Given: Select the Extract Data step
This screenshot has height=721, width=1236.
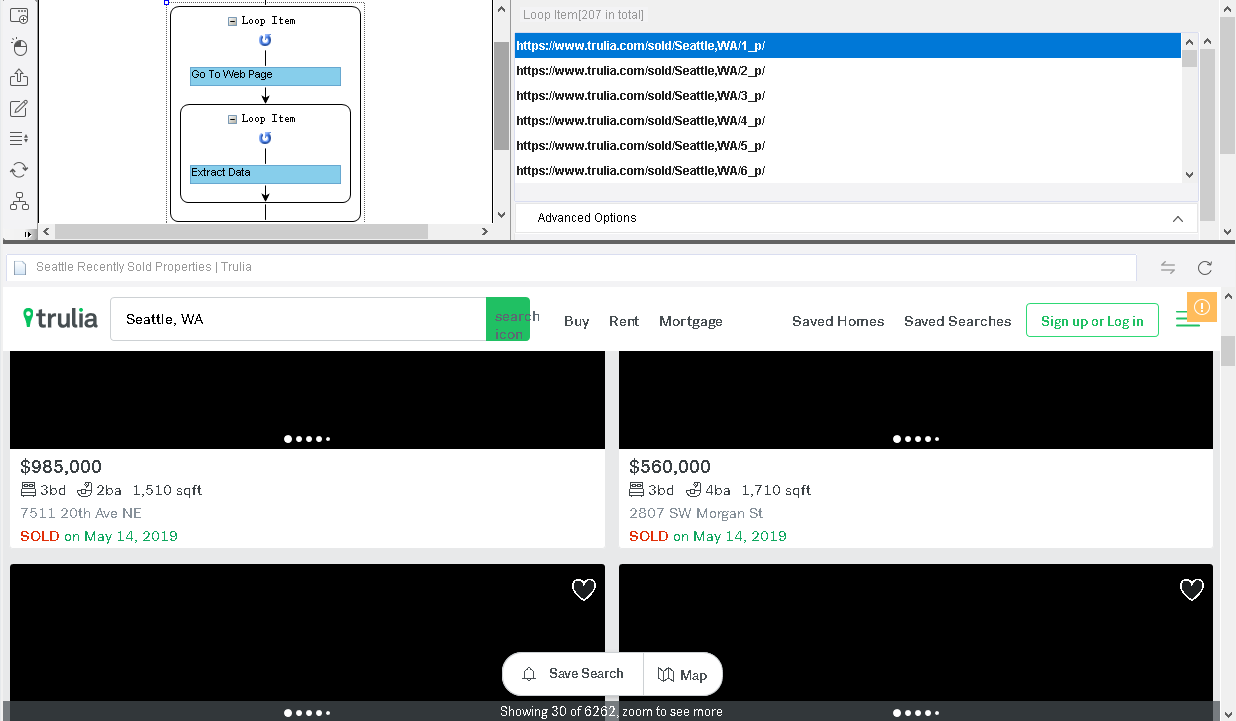Looking at the screenshot, I should (265, 174).
